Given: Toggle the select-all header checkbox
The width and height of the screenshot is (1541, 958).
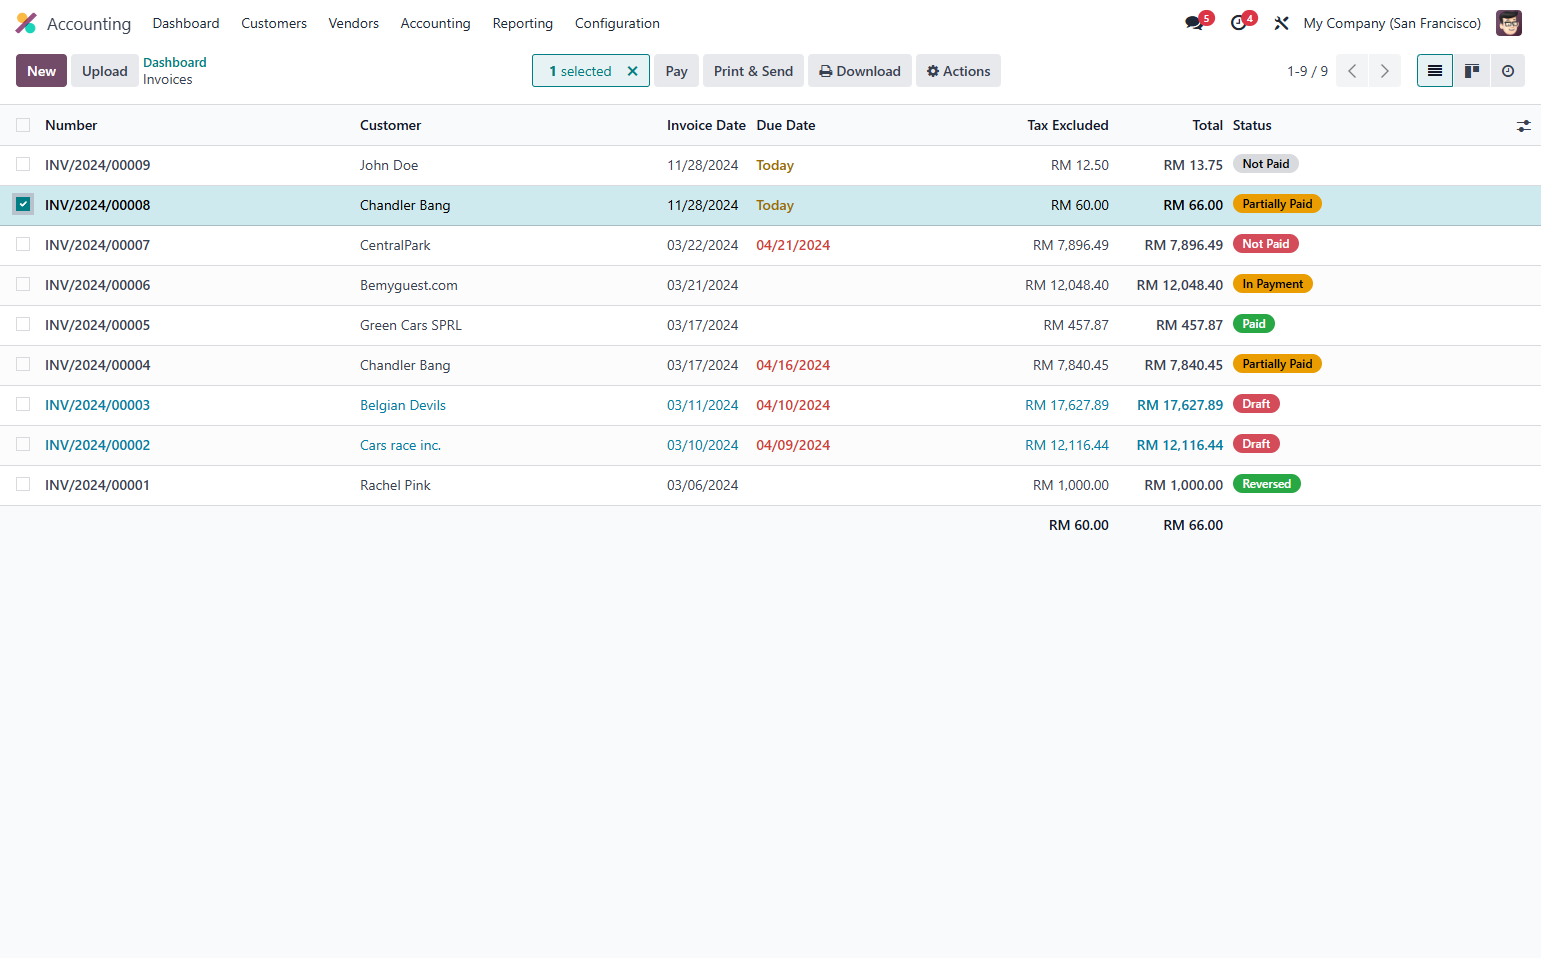Looking at the screenshot, I should pyautogui.click(x=23, y=125).
